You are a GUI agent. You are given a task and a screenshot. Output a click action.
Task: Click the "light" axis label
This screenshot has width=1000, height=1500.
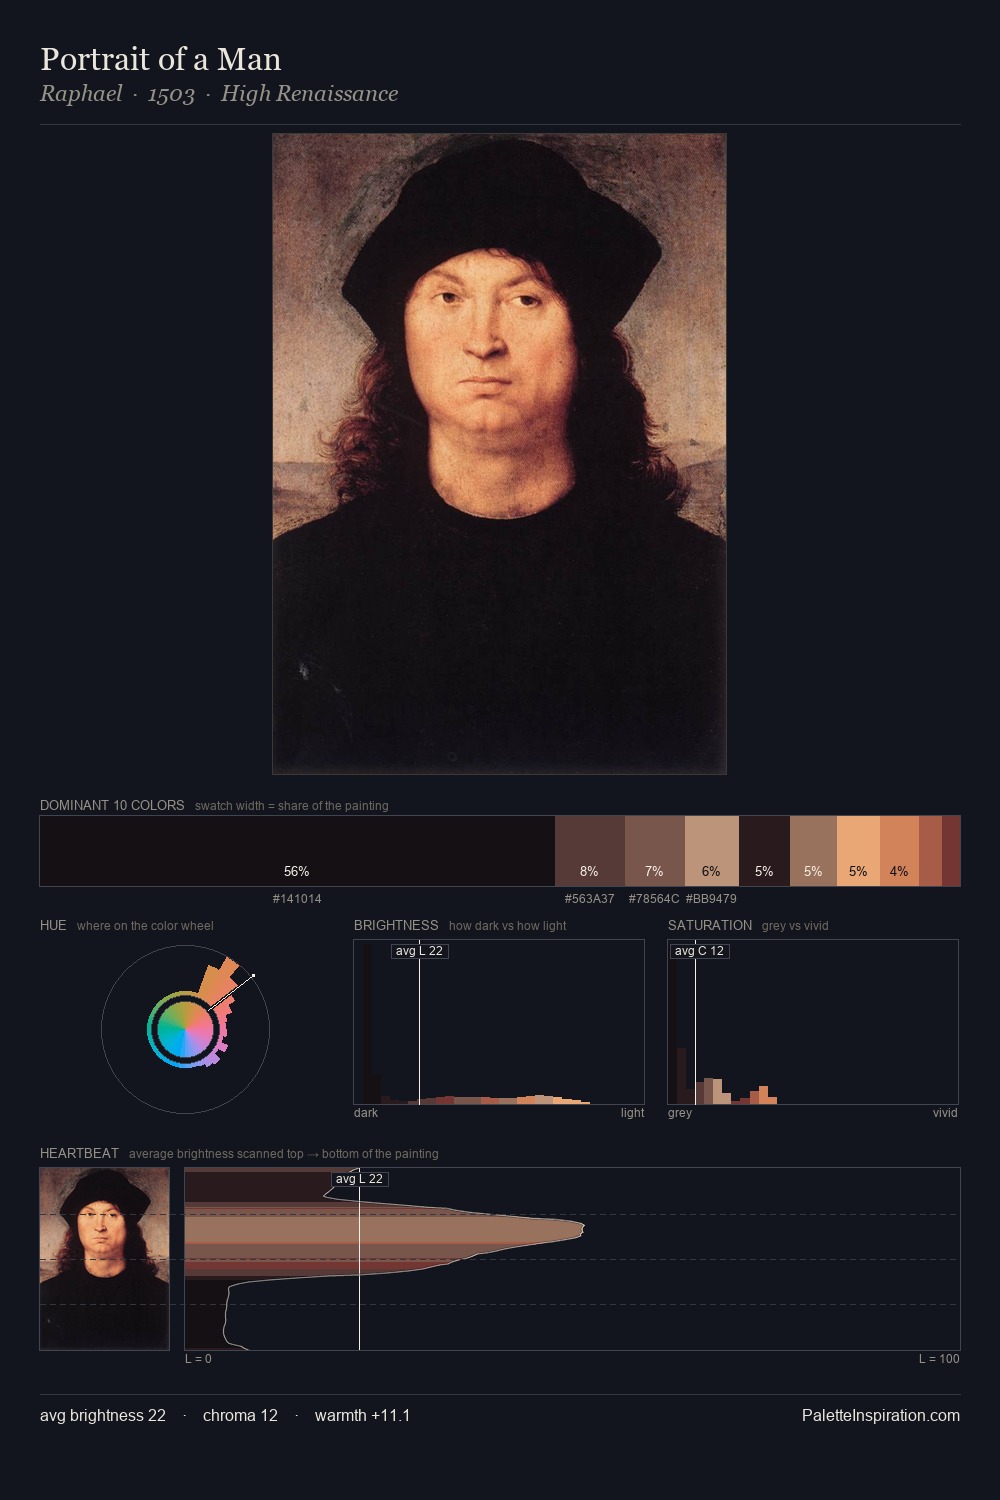click(632, 1113)
